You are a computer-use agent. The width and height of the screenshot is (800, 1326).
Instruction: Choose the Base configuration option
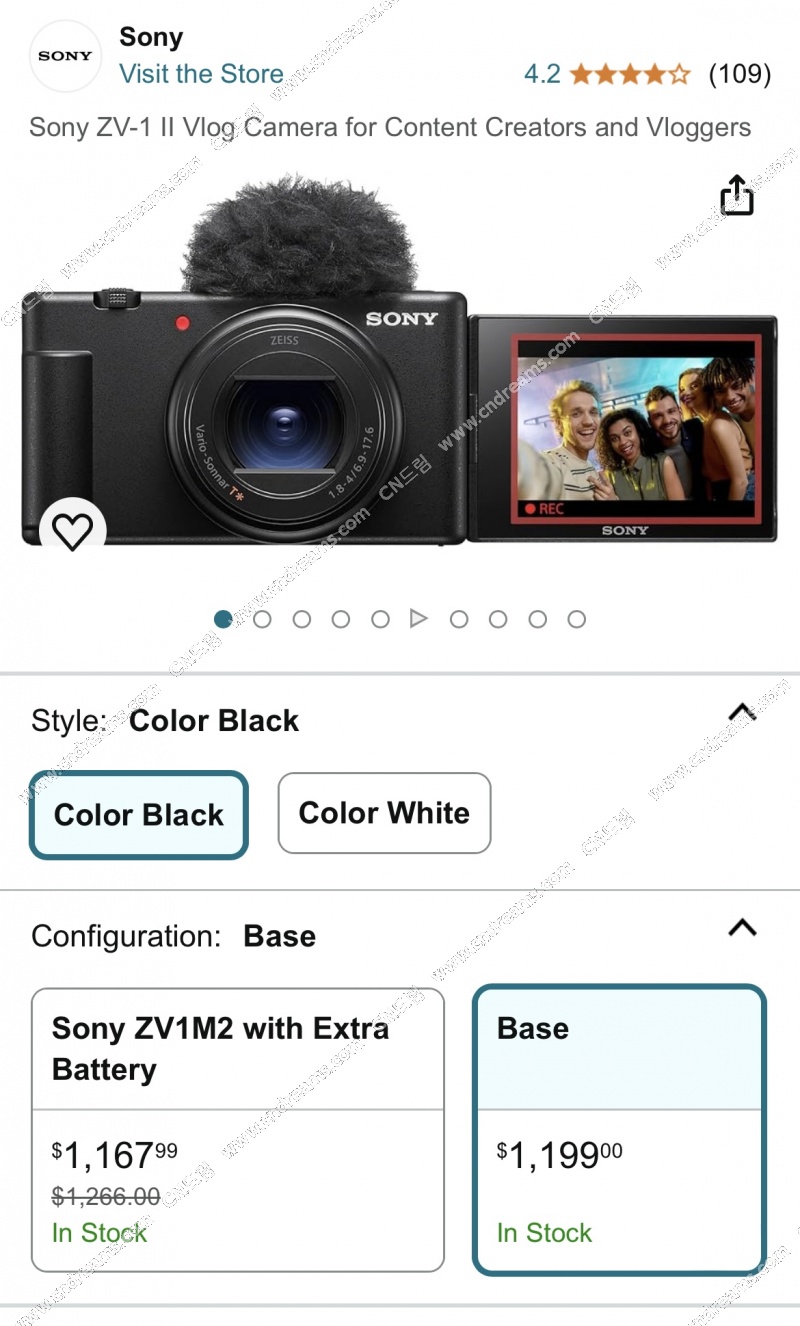pos(619,1130)
